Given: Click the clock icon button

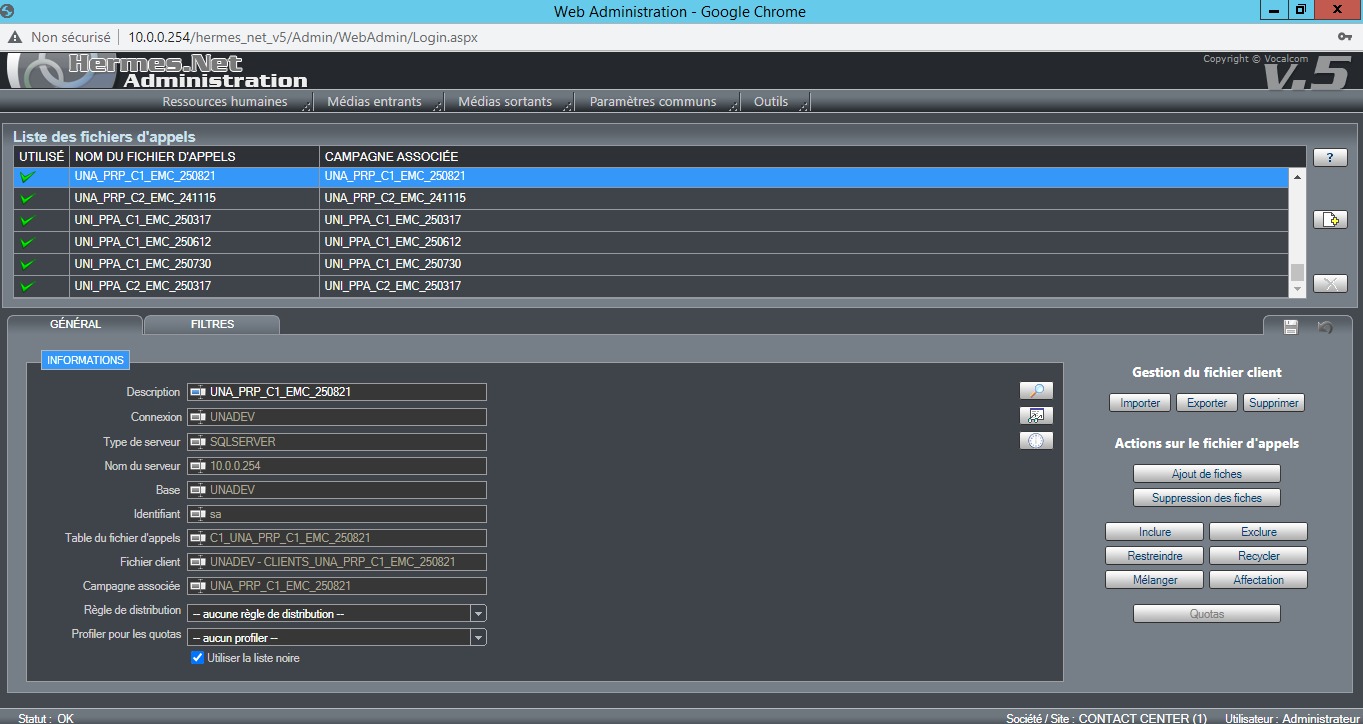Looking at the screenshot, I should [1036, 441].
